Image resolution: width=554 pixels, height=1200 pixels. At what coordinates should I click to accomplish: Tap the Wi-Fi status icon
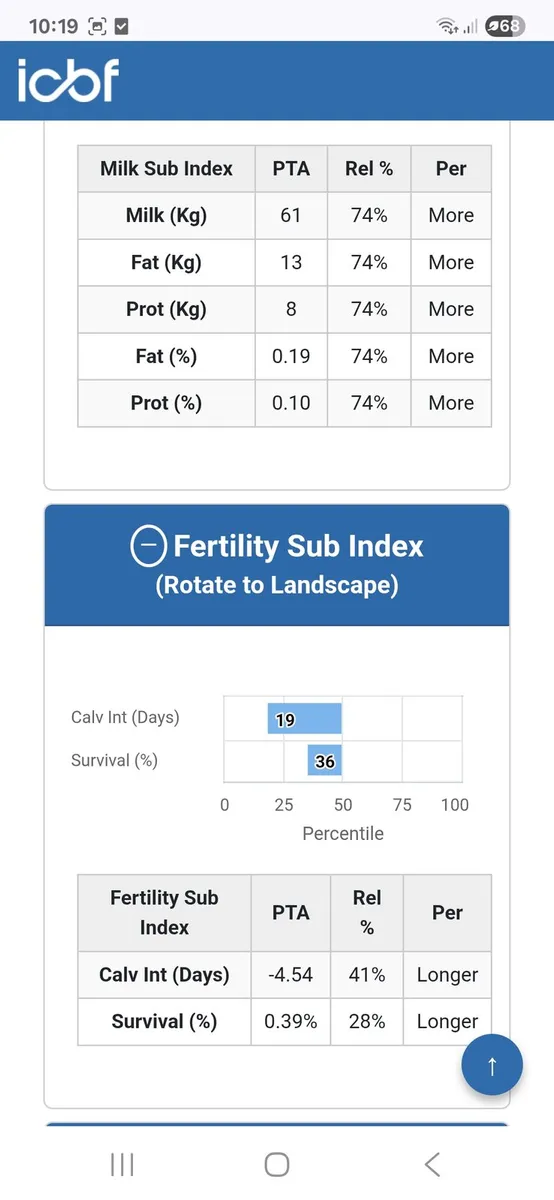pyautogui.click(x=447, y=27)
